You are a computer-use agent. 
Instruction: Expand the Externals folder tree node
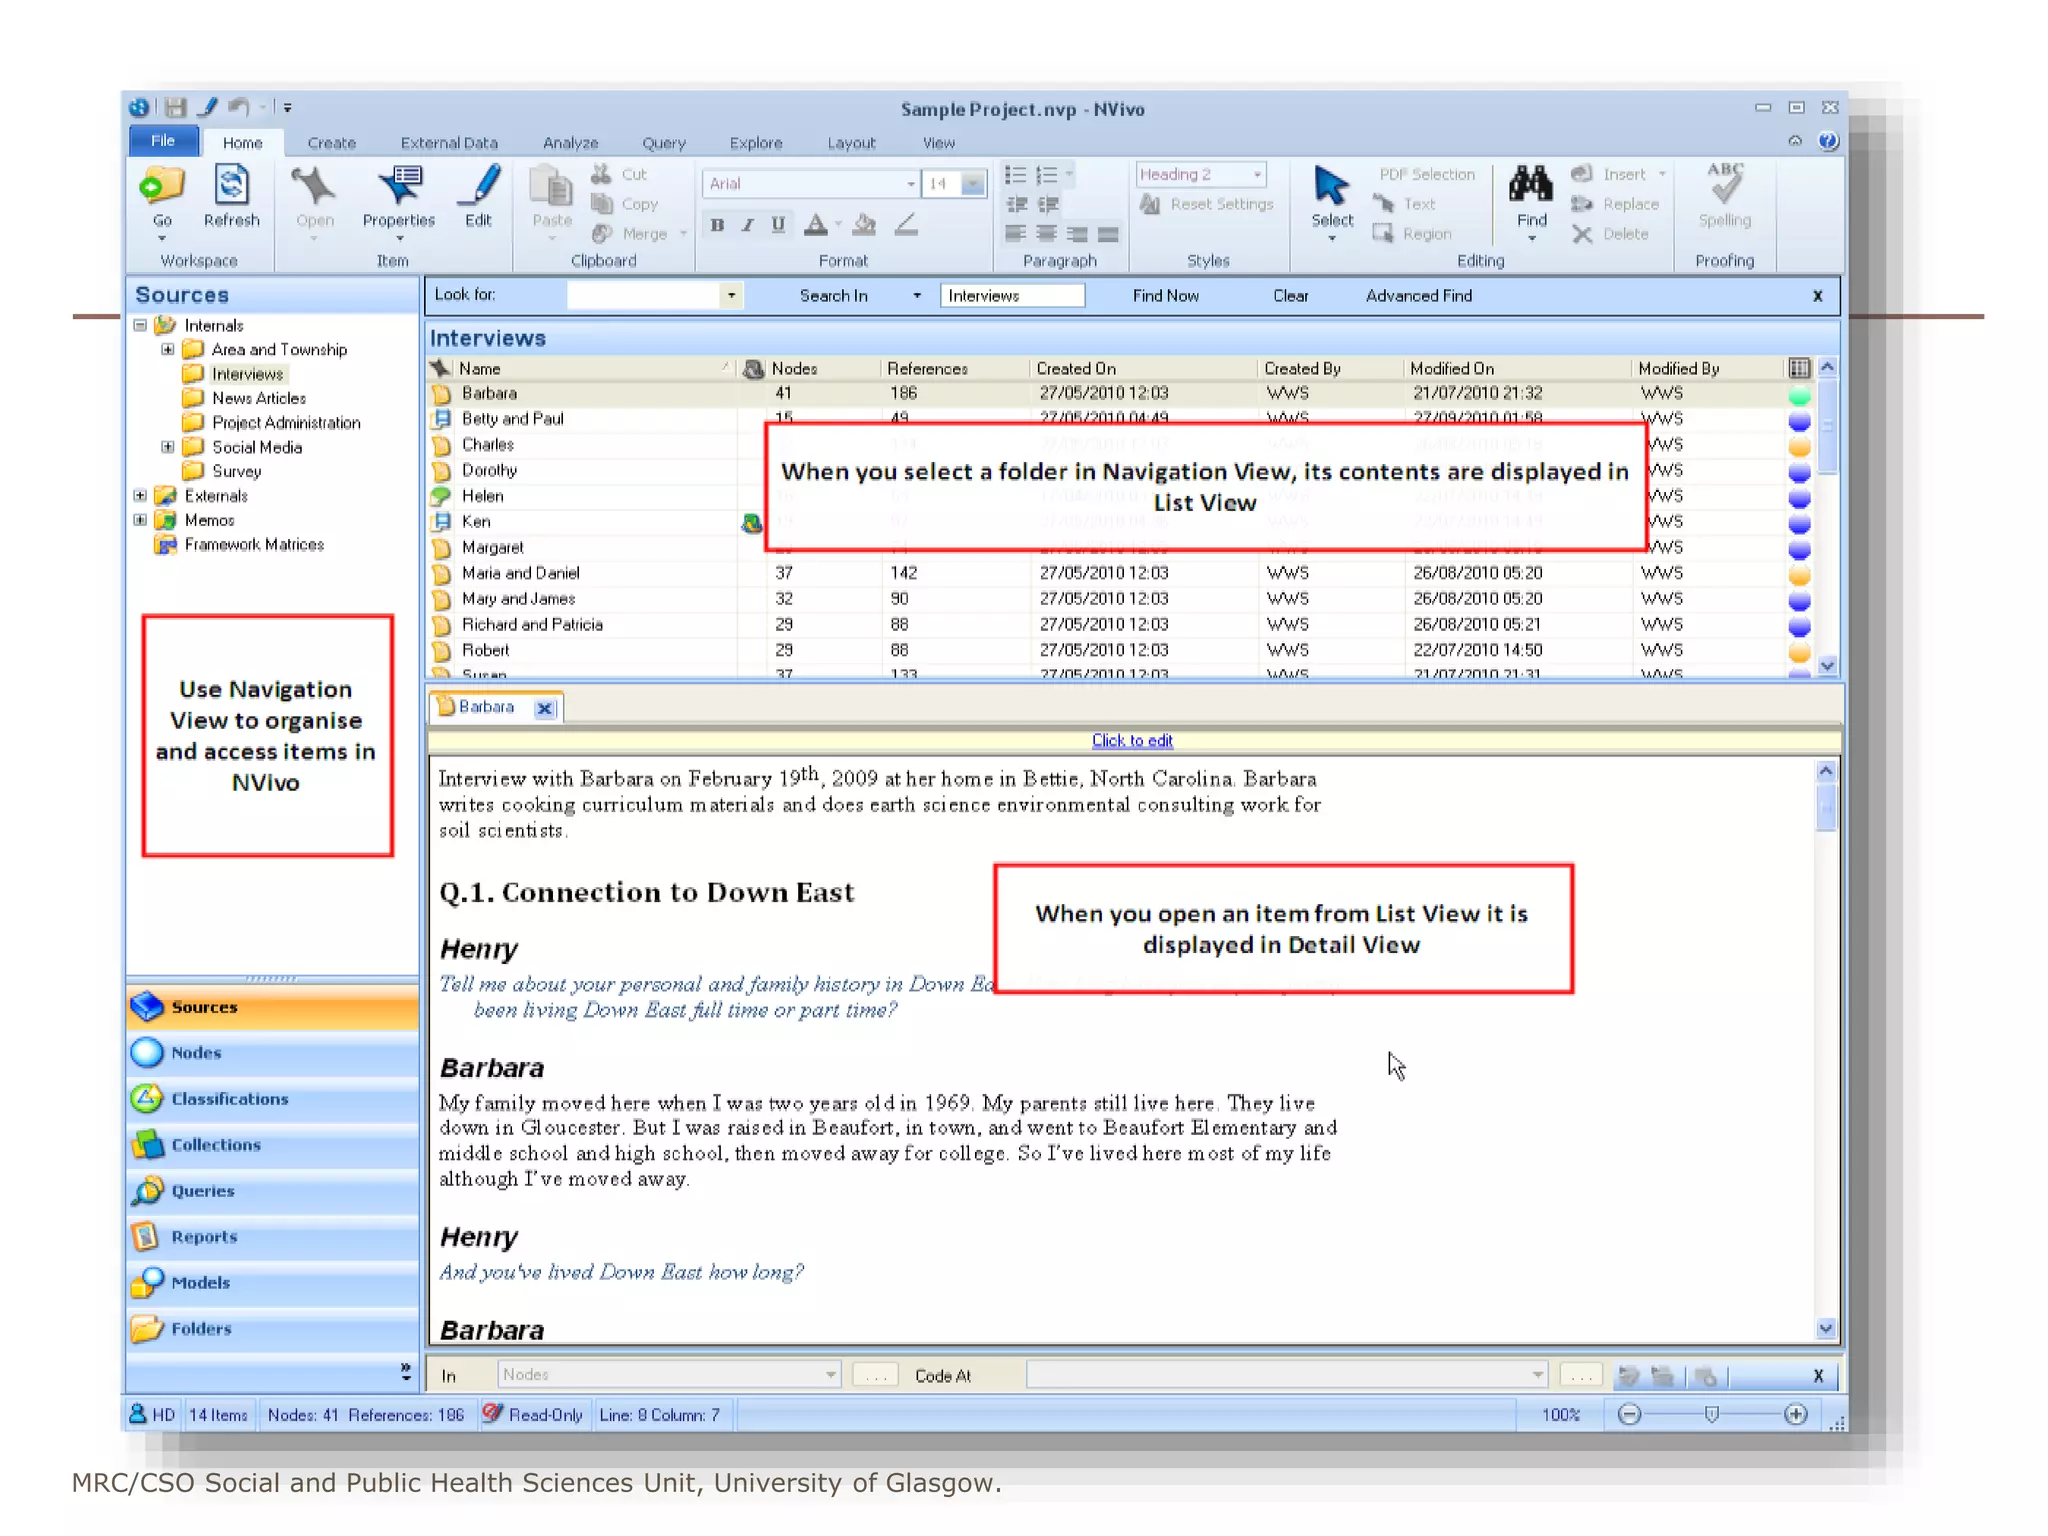(140, 495)
